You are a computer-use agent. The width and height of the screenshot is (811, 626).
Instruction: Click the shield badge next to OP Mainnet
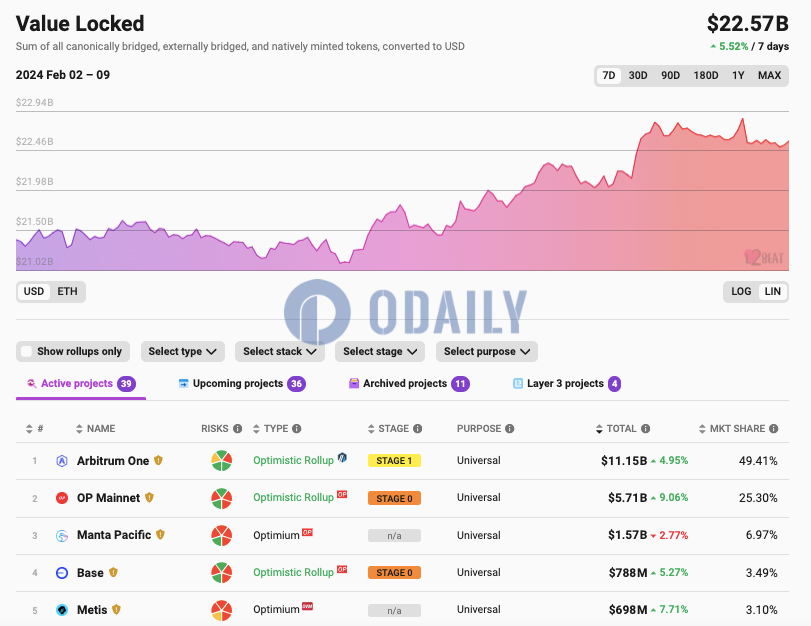point(149,497)
